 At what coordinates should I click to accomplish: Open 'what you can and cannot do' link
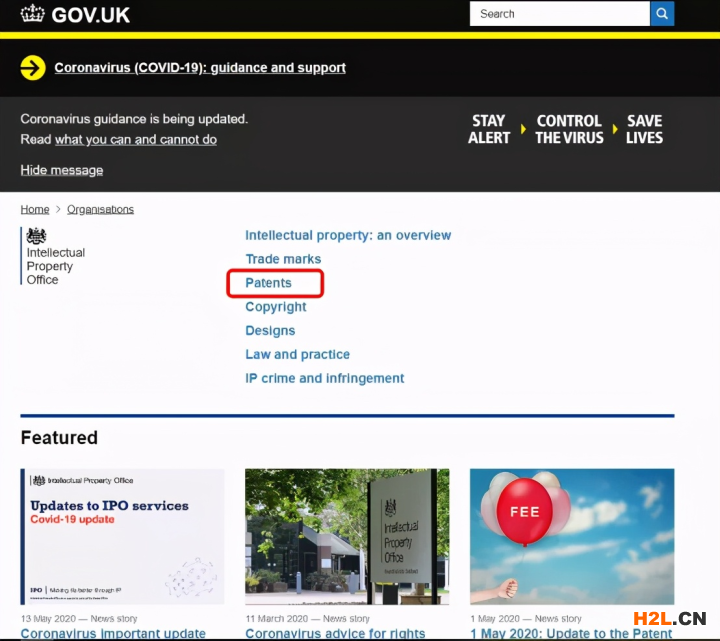point(136,140)
